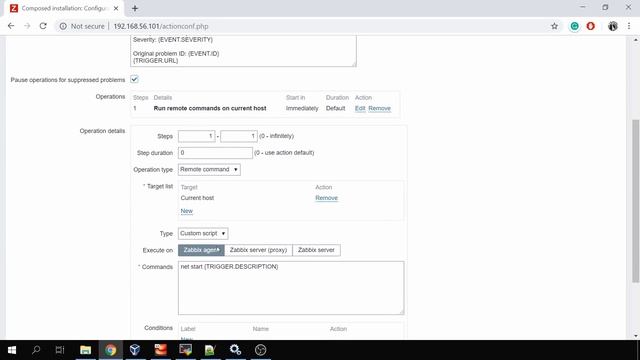Screen dimensions: 640x360
Task: Click the Operation details label
Action: point(102,131)
